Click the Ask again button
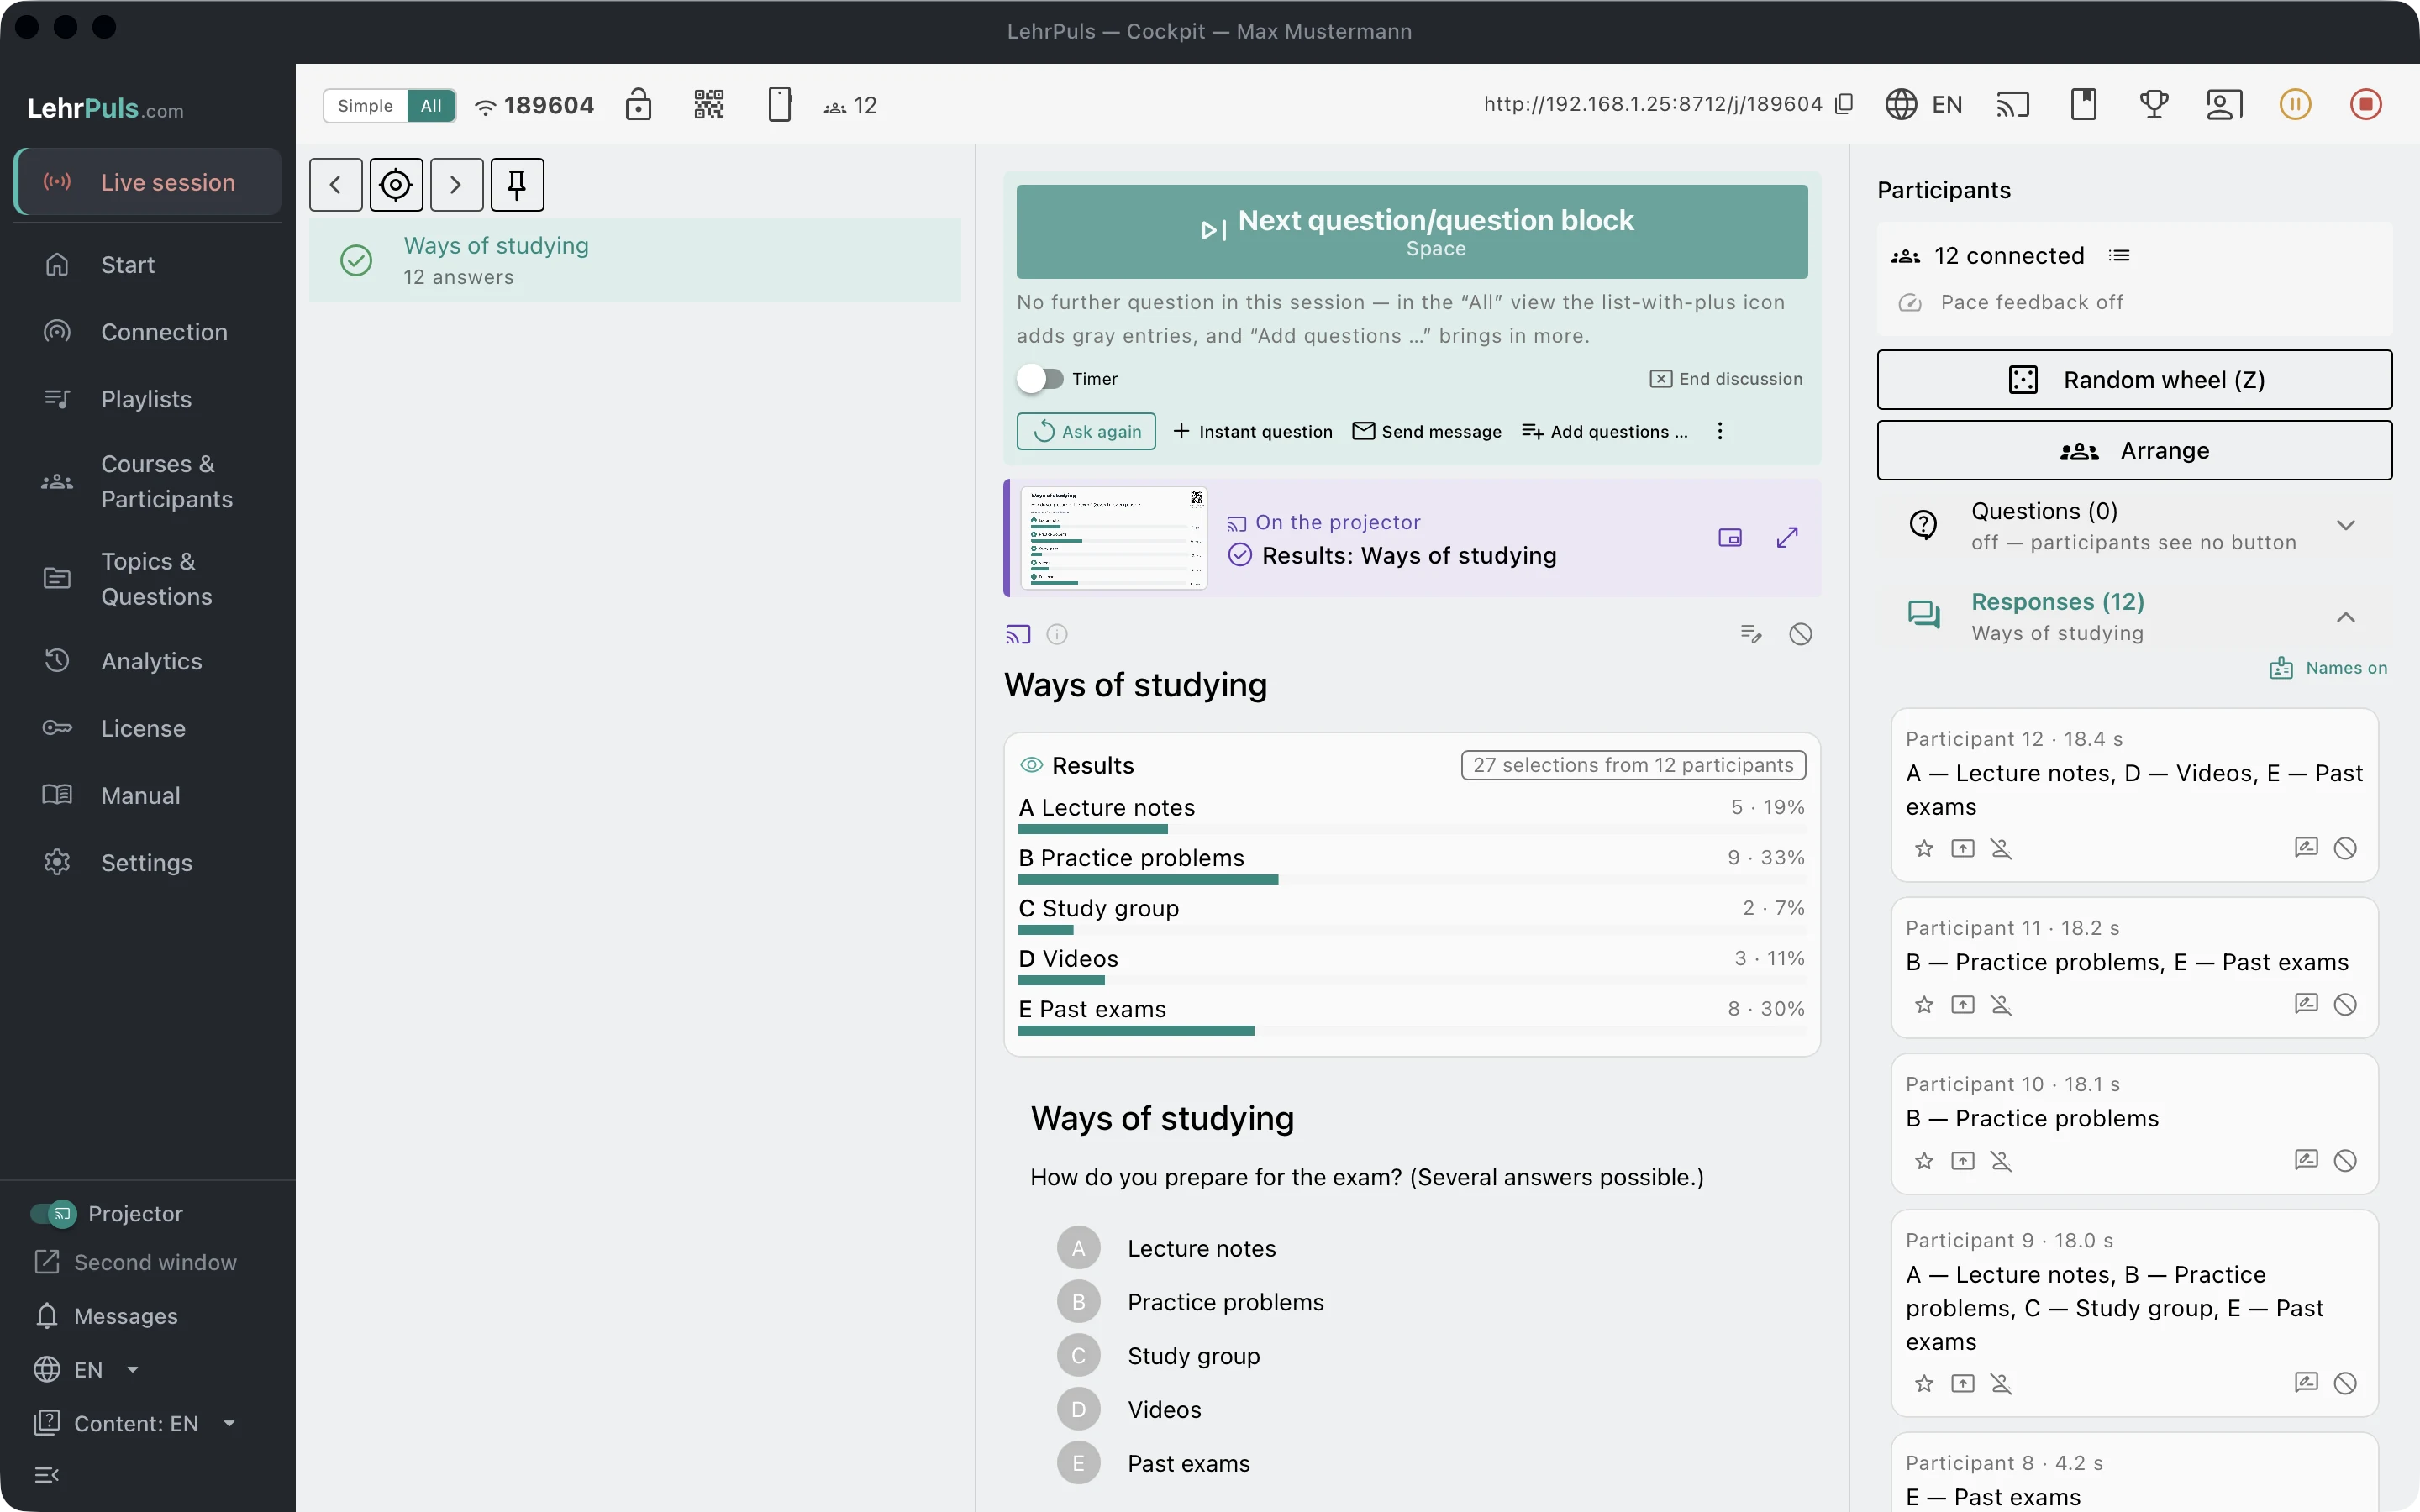 point(1086,431)
